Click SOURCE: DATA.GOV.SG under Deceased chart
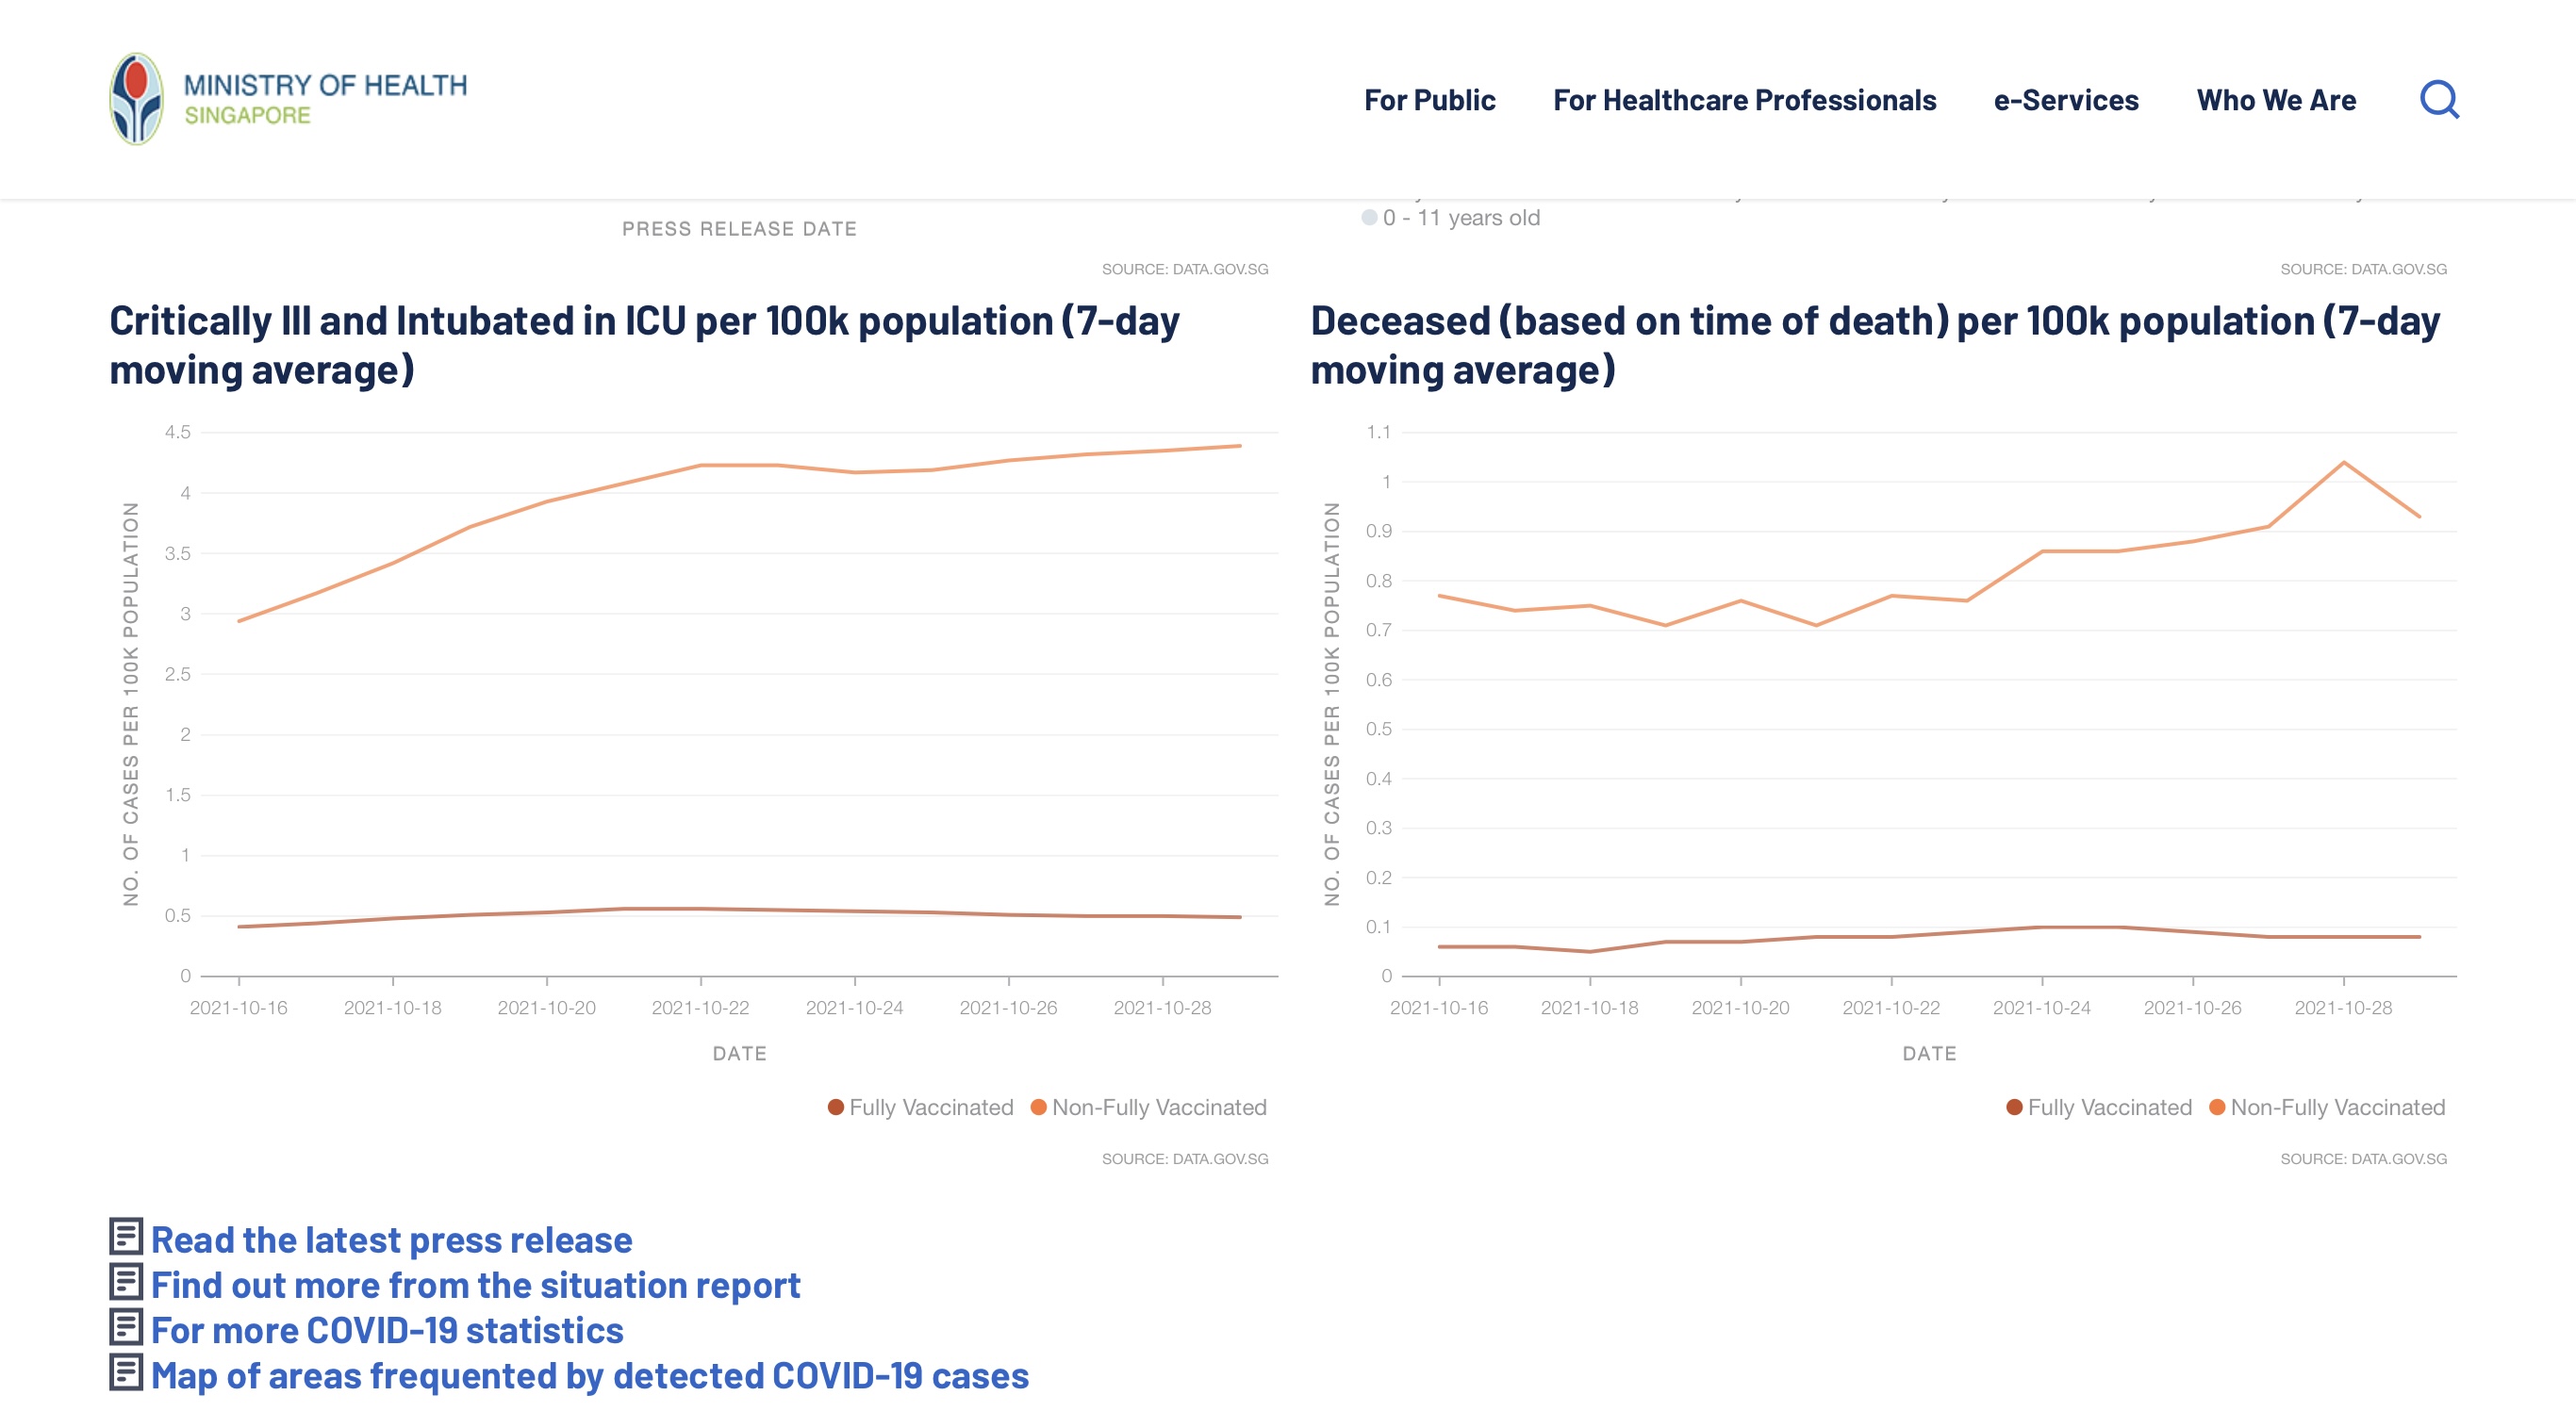 (x=2363, y=1158)
